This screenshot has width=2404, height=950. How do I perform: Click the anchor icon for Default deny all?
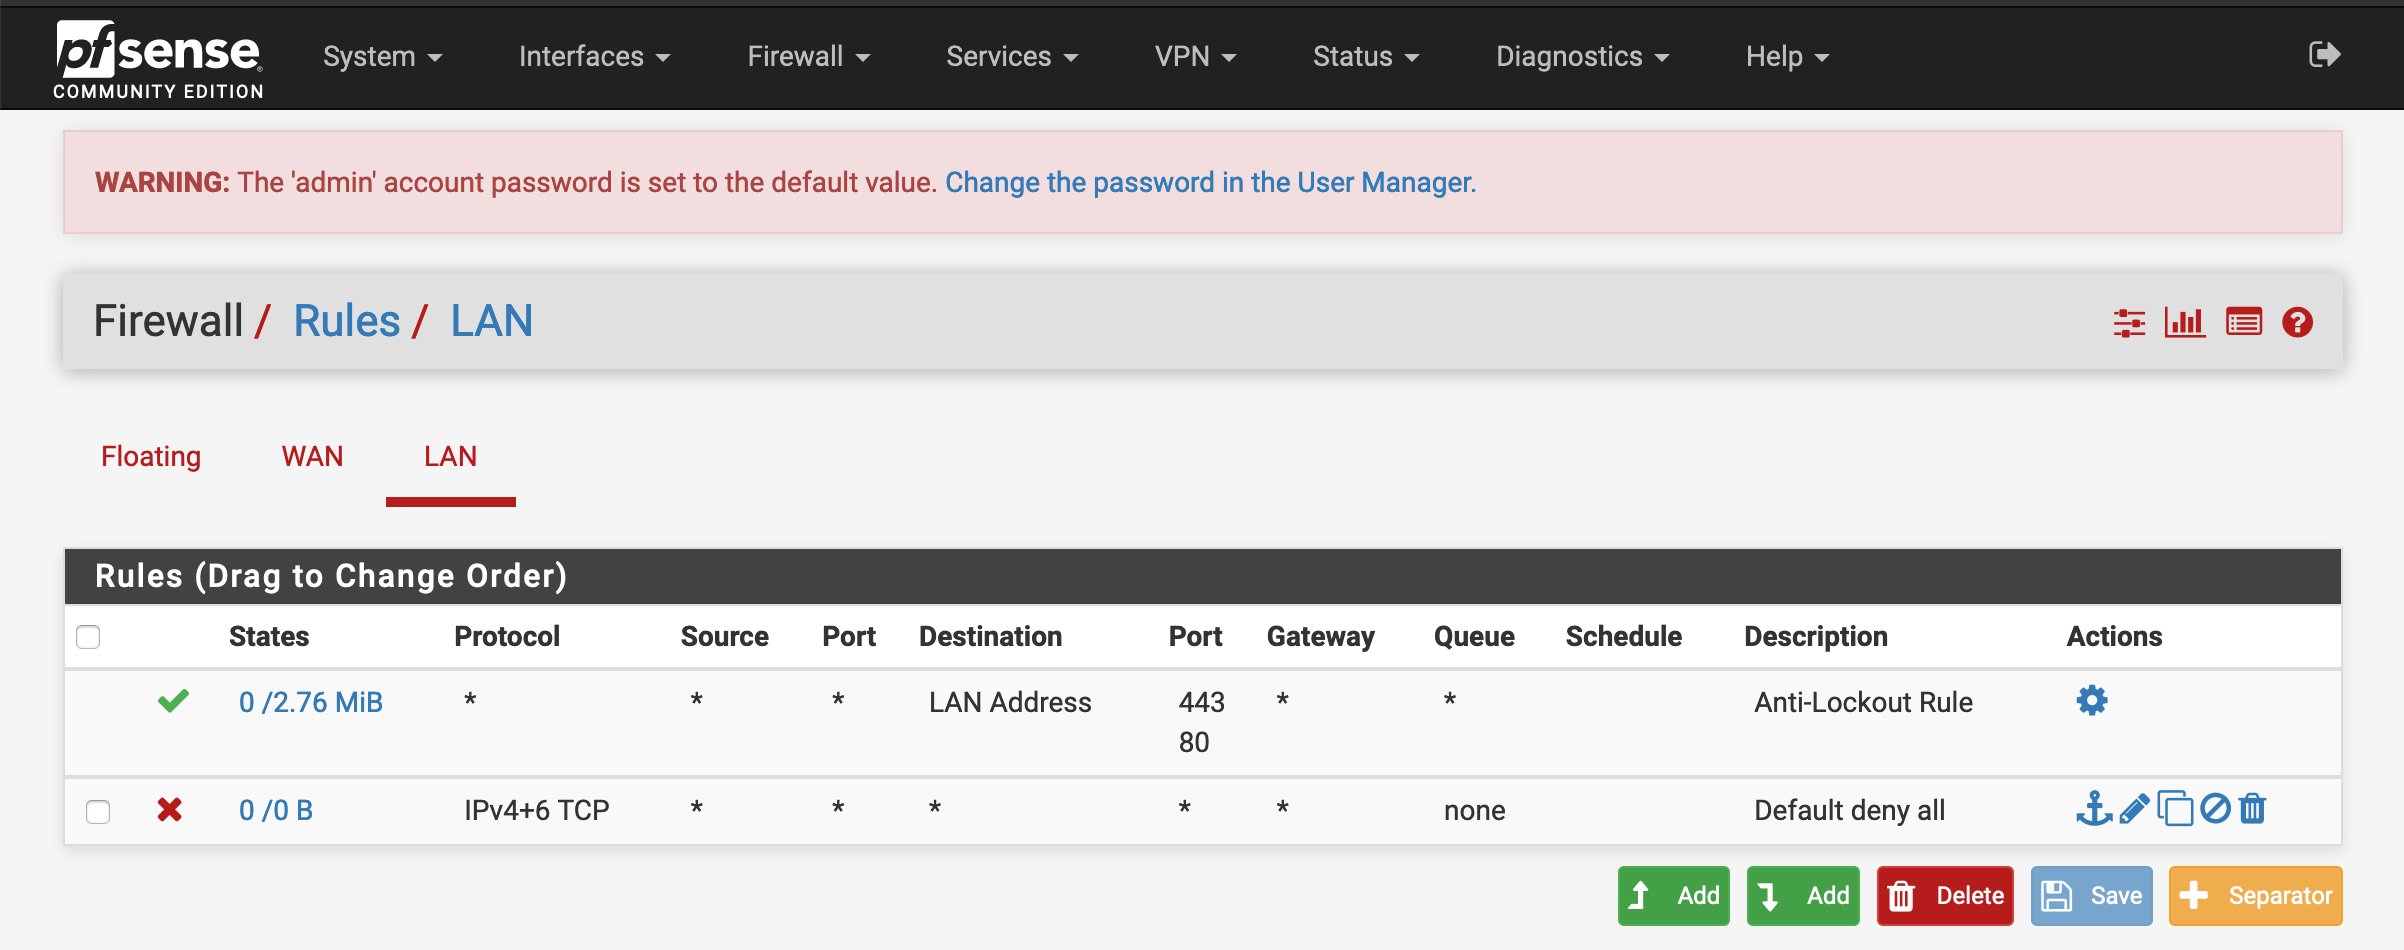click(2094, 808)
